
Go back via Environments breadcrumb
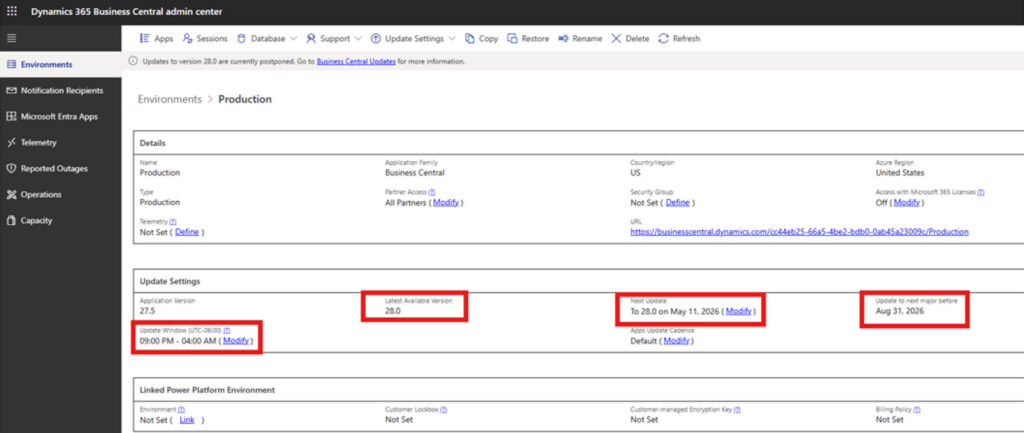tap(170, 99)
